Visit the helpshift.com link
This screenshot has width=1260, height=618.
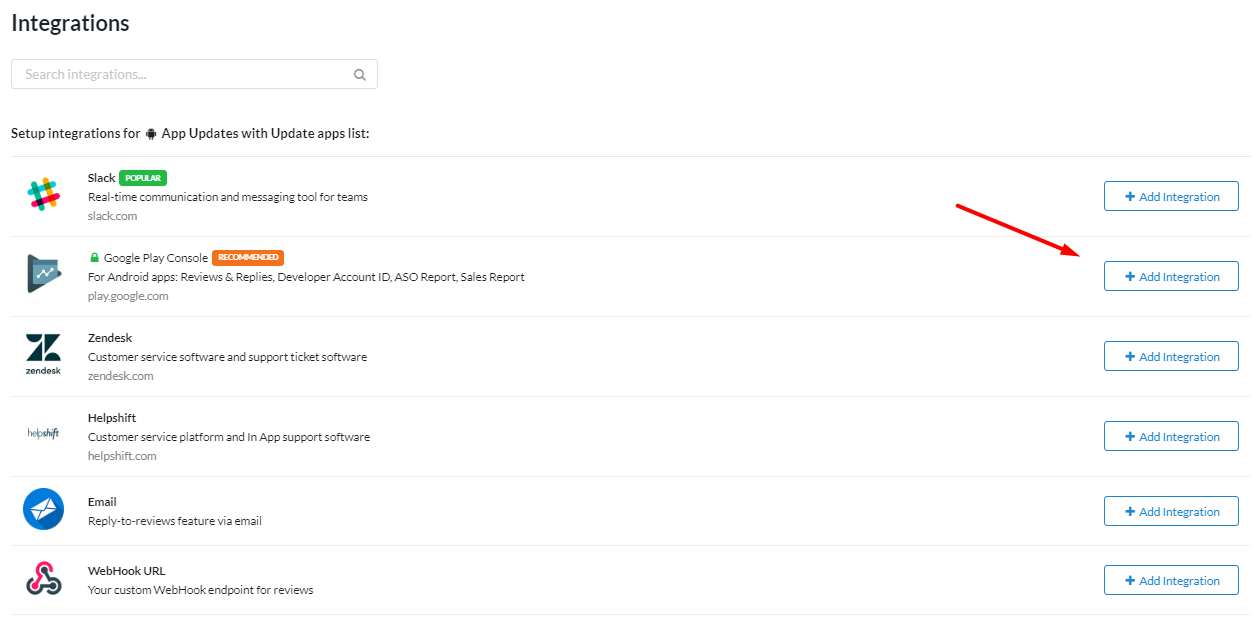[x=122, y=456]
